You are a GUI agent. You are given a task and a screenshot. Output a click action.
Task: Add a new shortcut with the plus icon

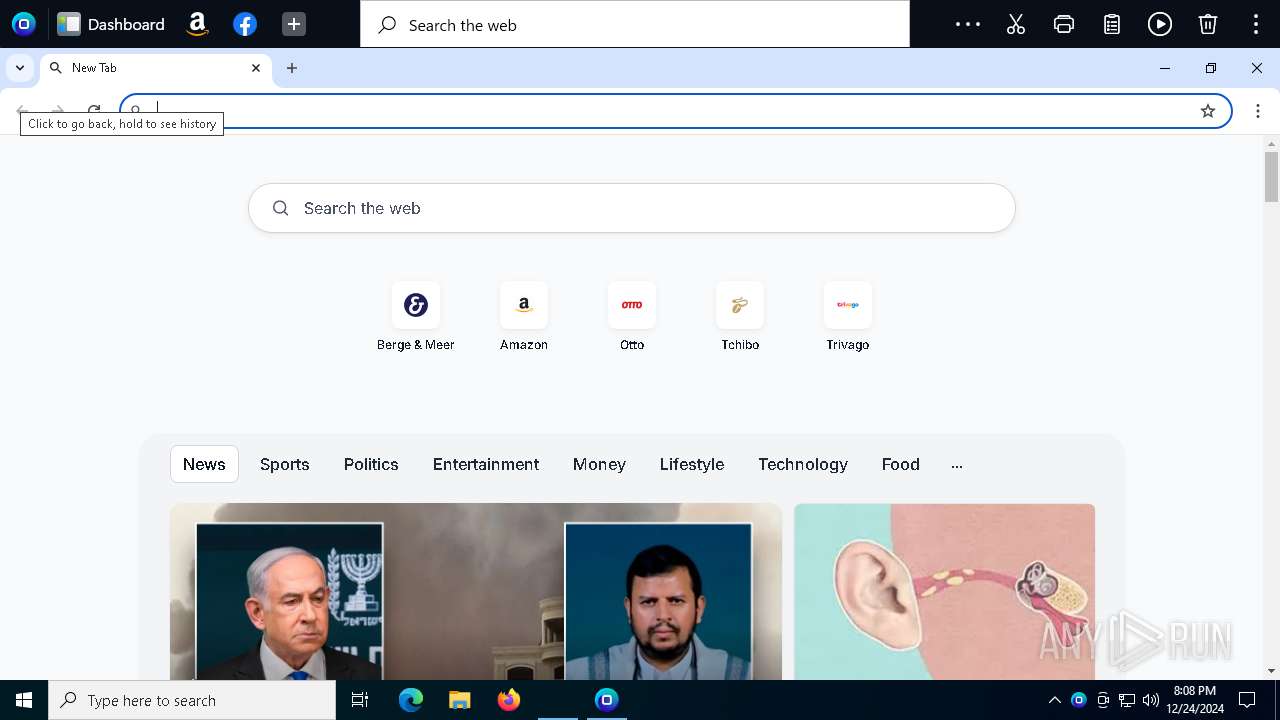click(x=294, y=24)
